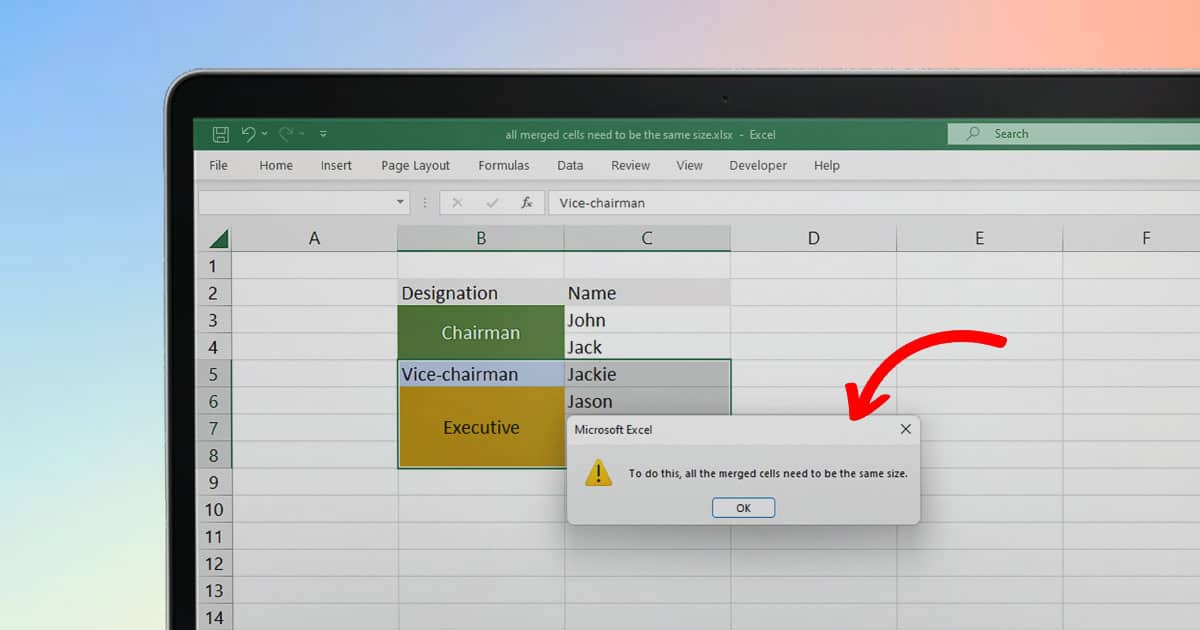This screenshot has height=630, width=1200.
Task: Click the Cancel X icon in formula bar
Action: click(457, 203)
